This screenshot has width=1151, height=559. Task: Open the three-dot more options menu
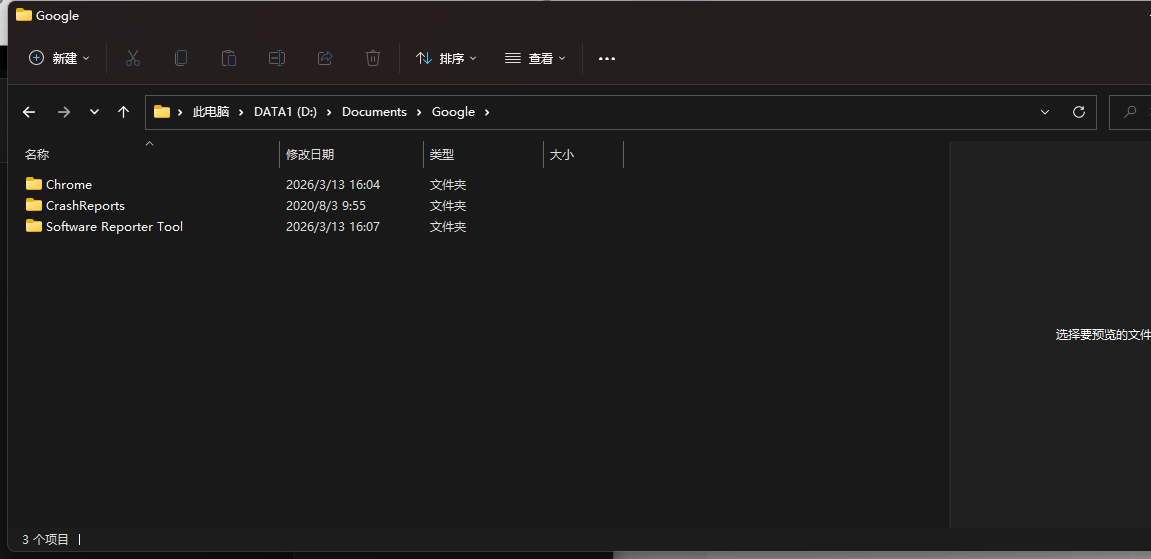[607, 59]
